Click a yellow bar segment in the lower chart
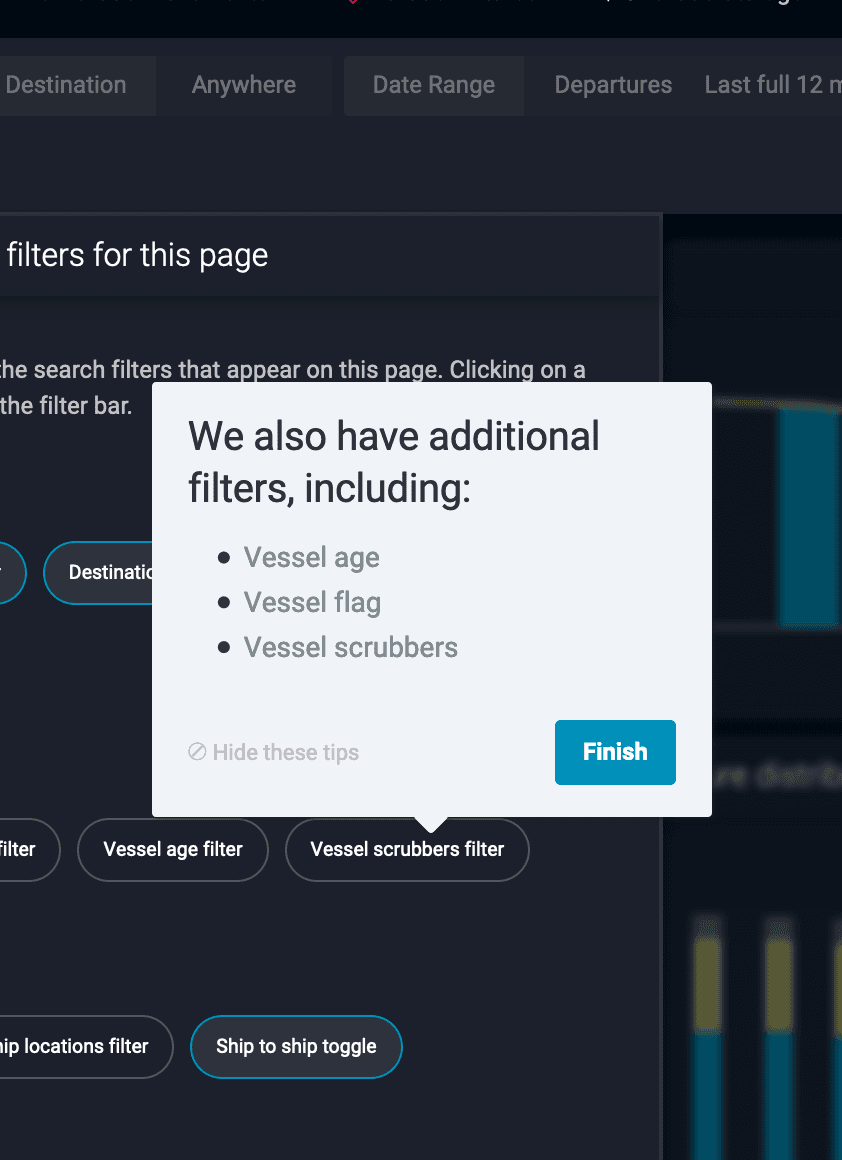Viewport: 842px width, 1160px height. pyautogui.click(x=707, y=984)
